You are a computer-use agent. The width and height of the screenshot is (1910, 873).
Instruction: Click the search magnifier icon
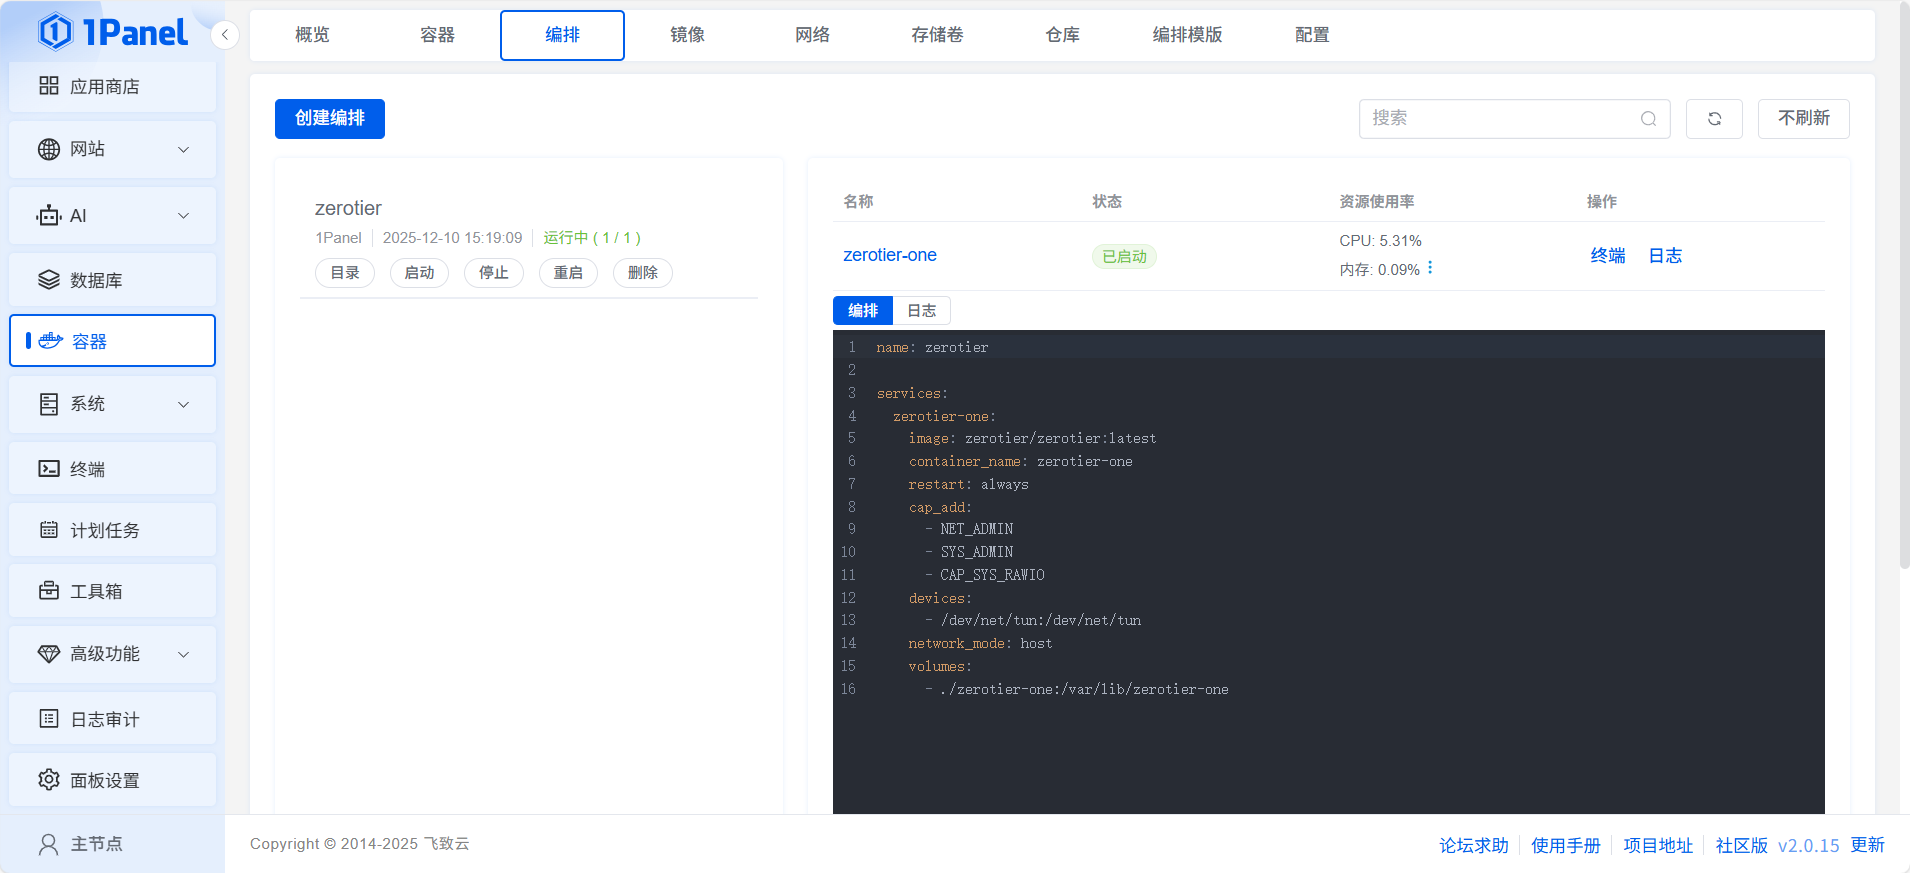point(1648,119)
